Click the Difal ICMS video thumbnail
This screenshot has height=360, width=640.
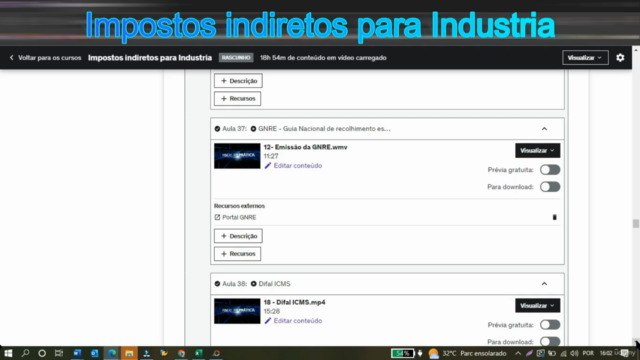237,311
